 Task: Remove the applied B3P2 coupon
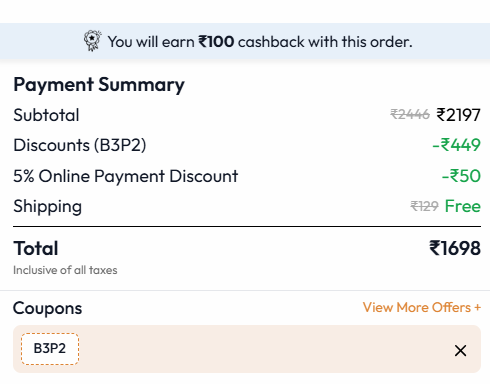[460, 350]
